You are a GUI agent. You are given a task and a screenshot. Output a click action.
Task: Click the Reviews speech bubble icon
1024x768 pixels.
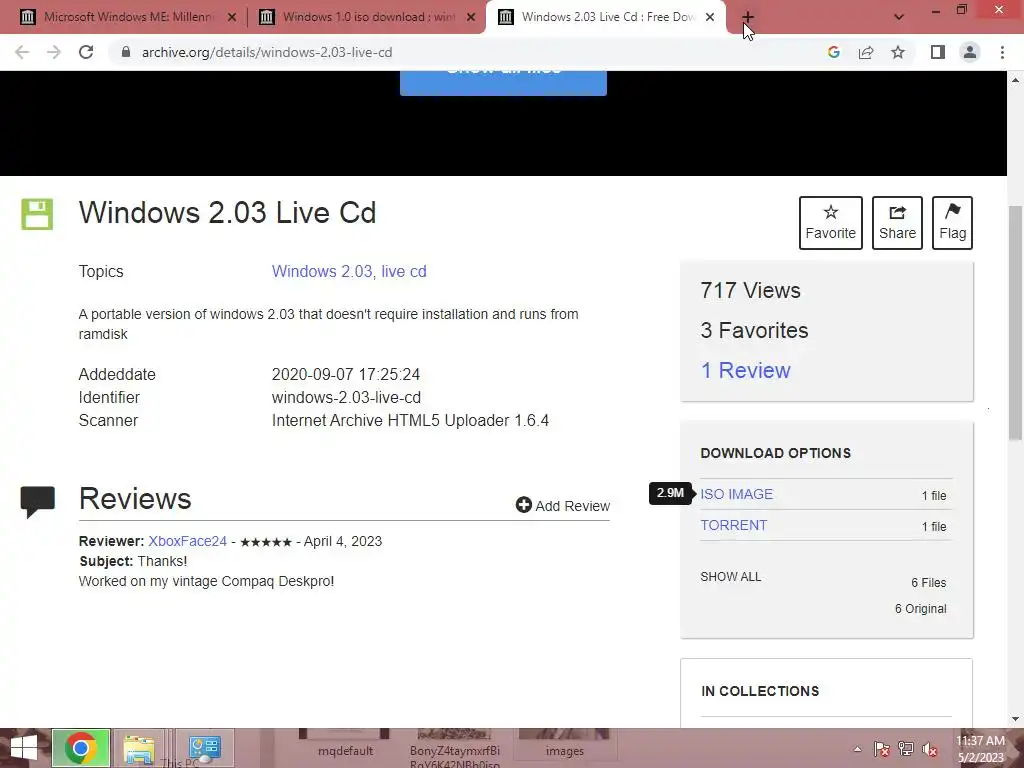pyautogui.click(x=38, y=502)
